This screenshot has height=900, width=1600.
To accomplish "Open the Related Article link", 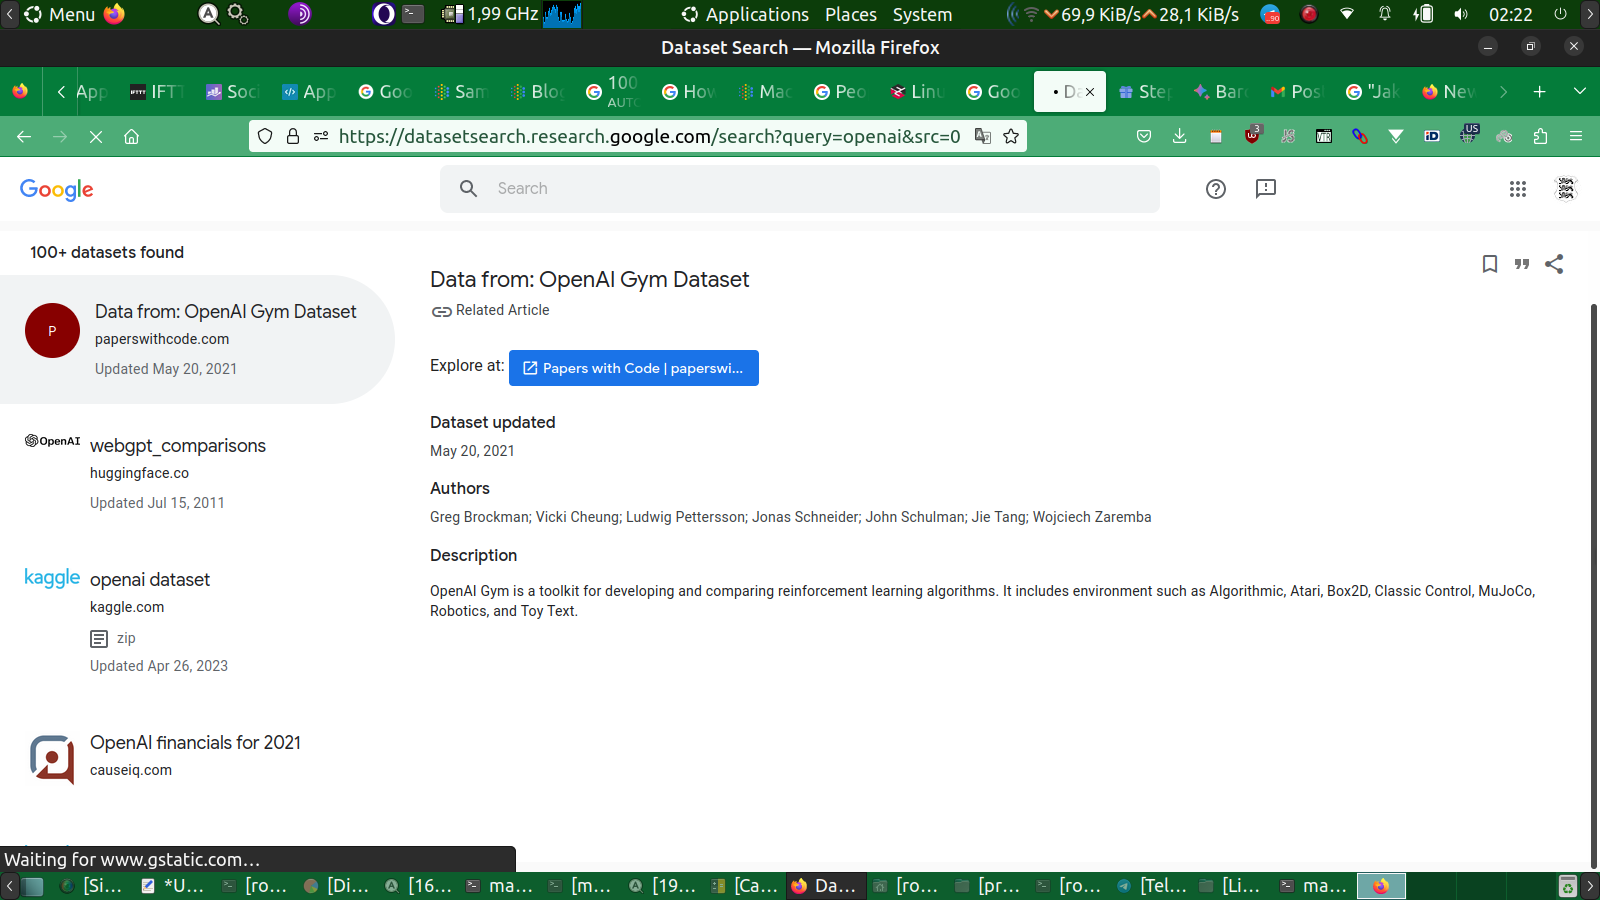I will 491,311.
